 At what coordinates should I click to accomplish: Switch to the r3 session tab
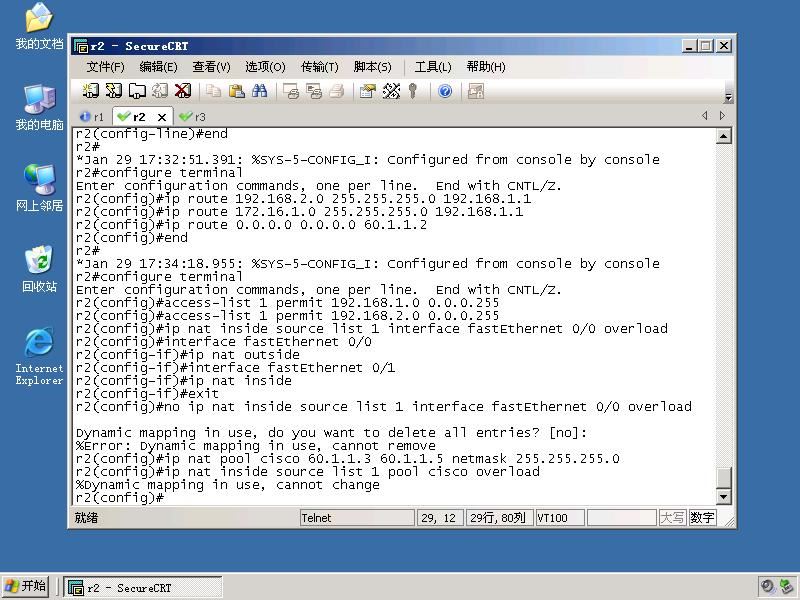click(x=193, y=117)
